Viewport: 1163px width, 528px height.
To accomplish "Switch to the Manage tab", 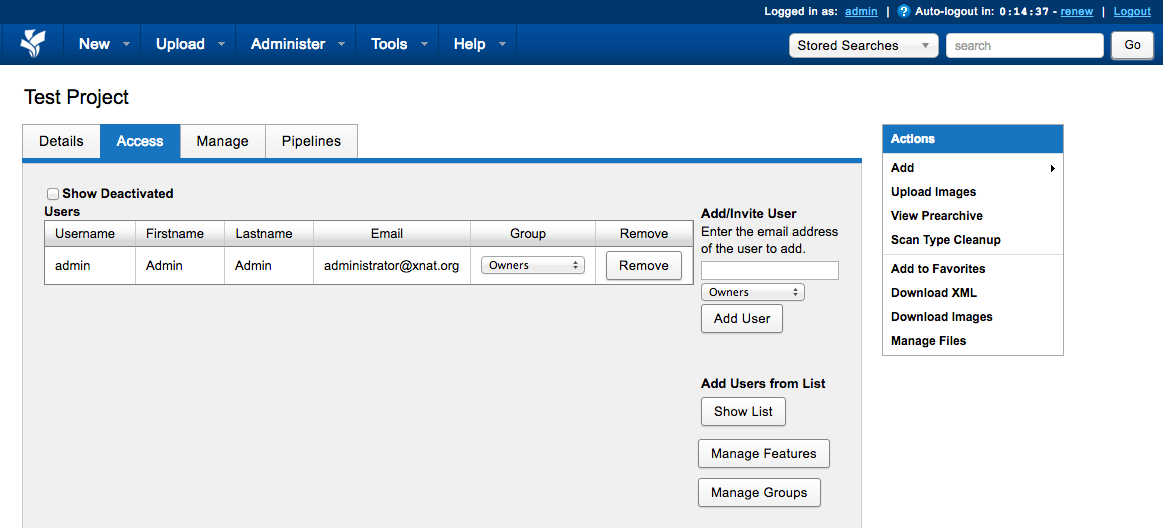I will point(222,141).
